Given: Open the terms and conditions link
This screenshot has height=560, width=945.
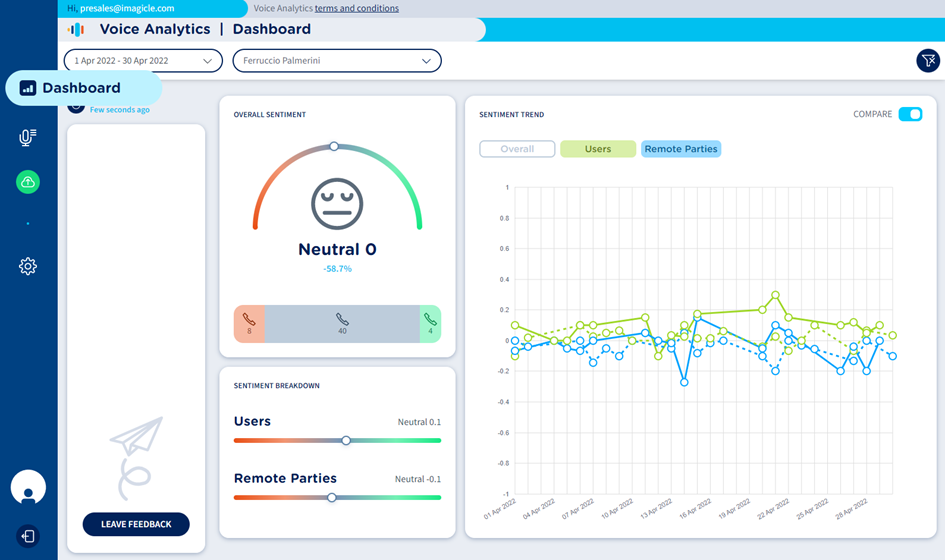Looking at the screenshot, I should pos(356,8).
